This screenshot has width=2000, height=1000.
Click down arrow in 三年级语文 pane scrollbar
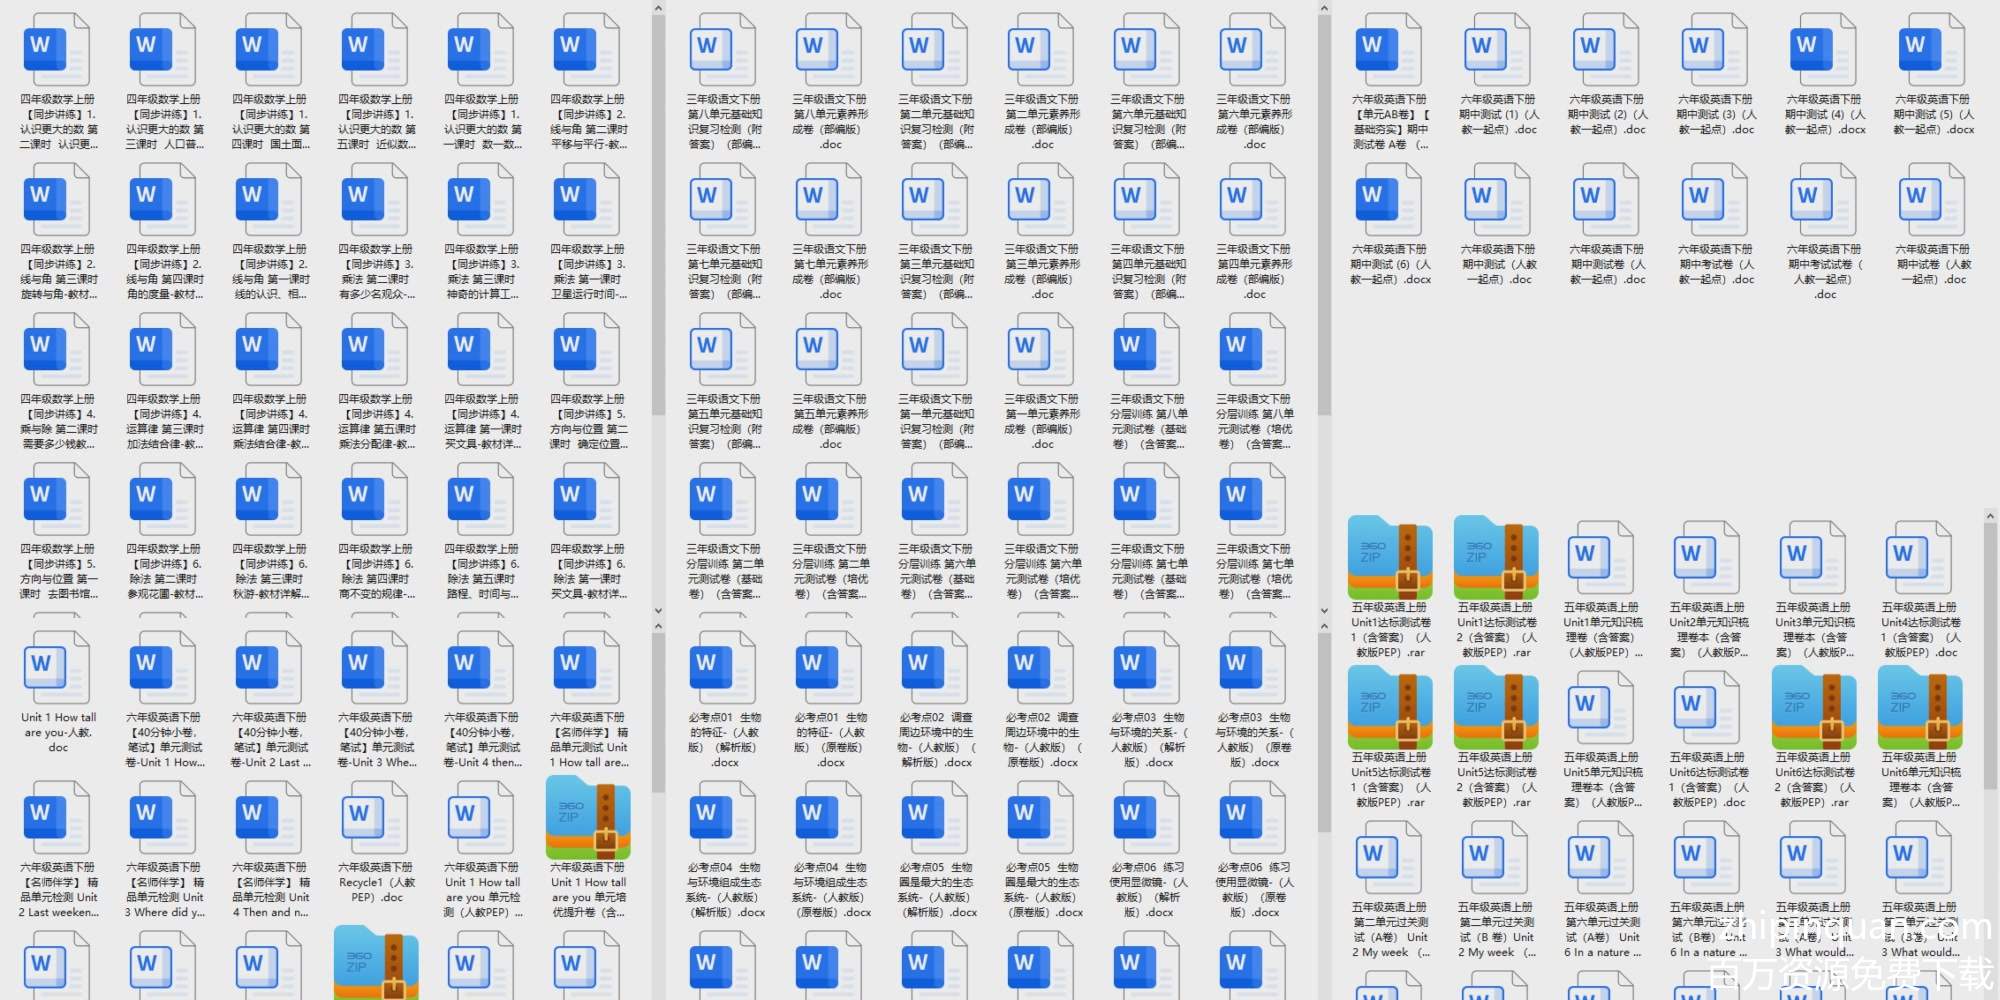[1324, 610]
